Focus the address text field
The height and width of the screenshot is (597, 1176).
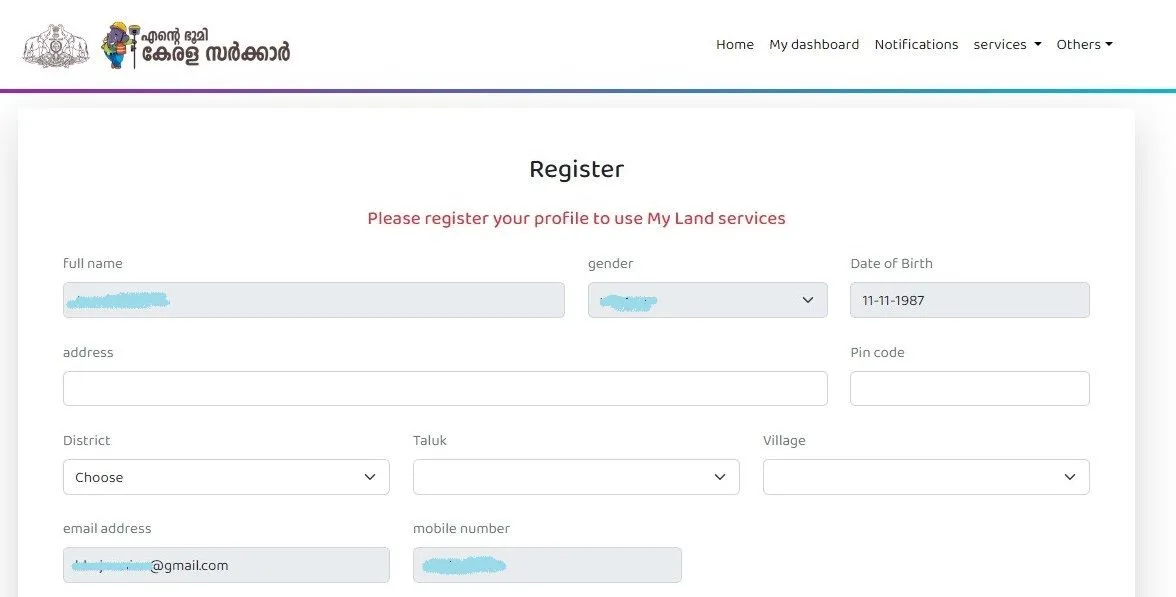[x=445, y=389]
